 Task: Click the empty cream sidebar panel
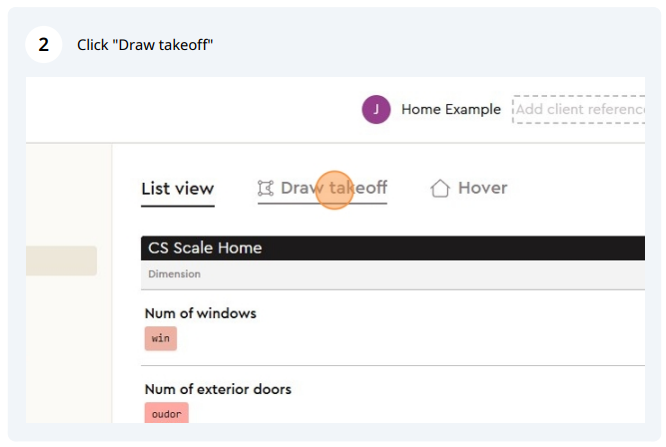tap(69, 340)
